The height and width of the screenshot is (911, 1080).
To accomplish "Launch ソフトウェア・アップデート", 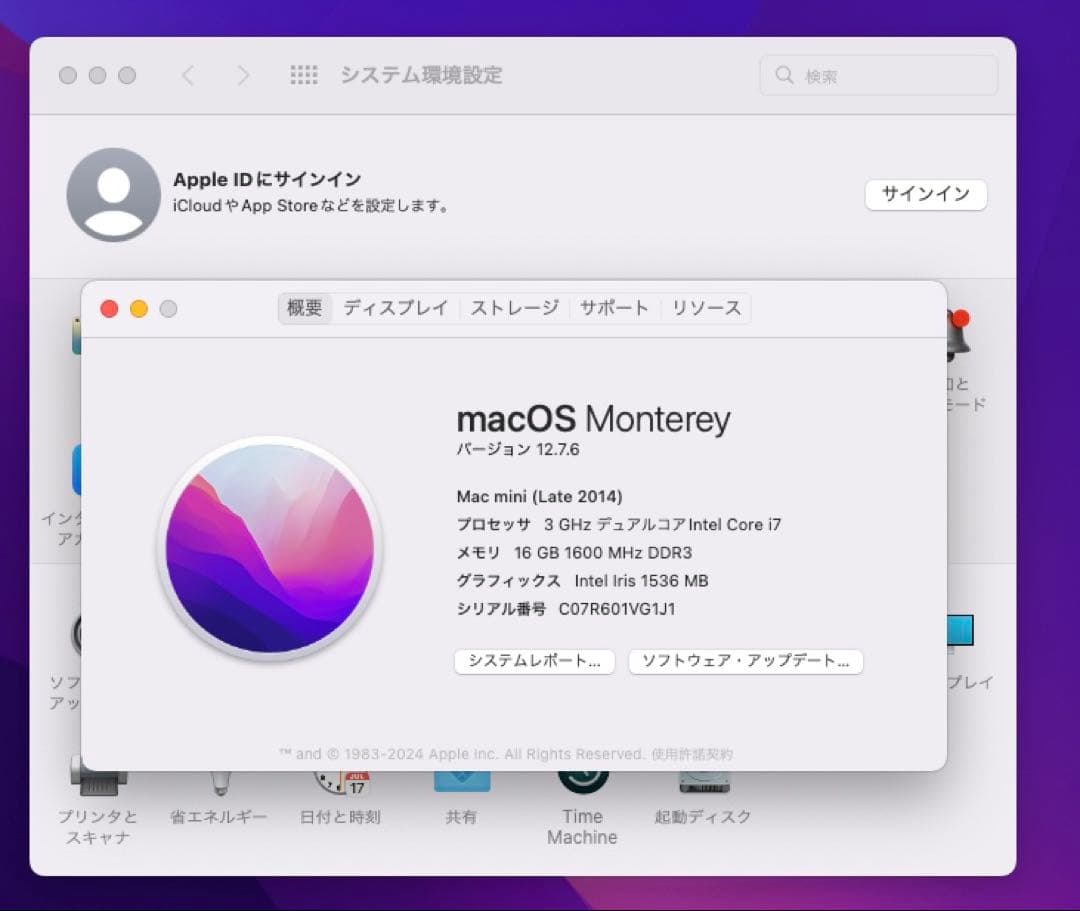I will click(x=745, y=661).
